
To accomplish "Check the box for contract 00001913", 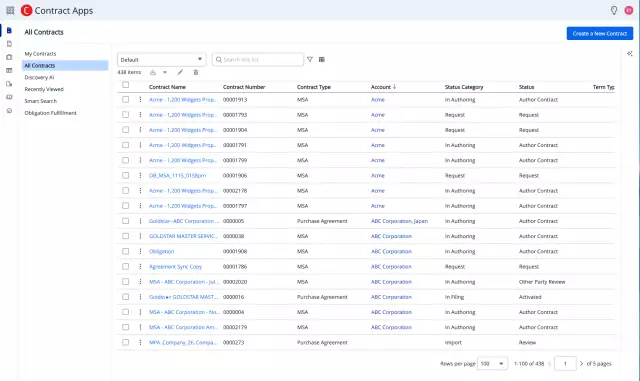I will click(x=125, y=100).
